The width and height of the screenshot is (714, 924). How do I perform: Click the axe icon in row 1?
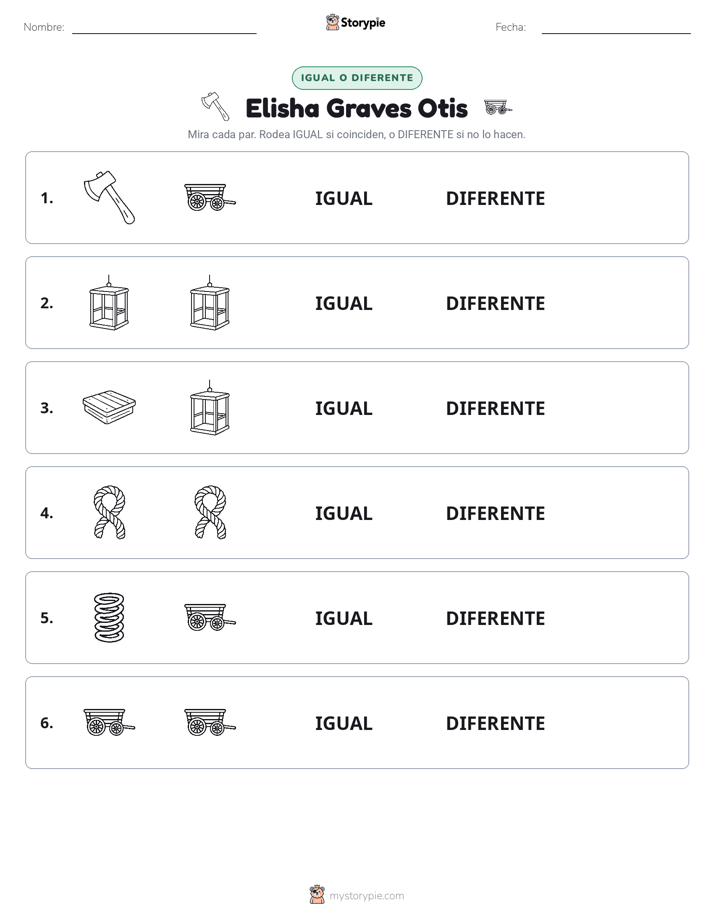point(110,197)
